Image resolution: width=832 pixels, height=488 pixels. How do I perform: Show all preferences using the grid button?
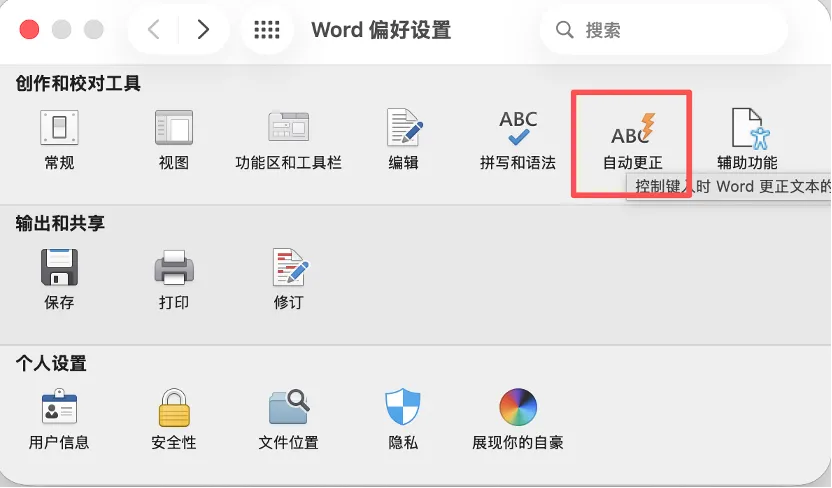[267, 30]
